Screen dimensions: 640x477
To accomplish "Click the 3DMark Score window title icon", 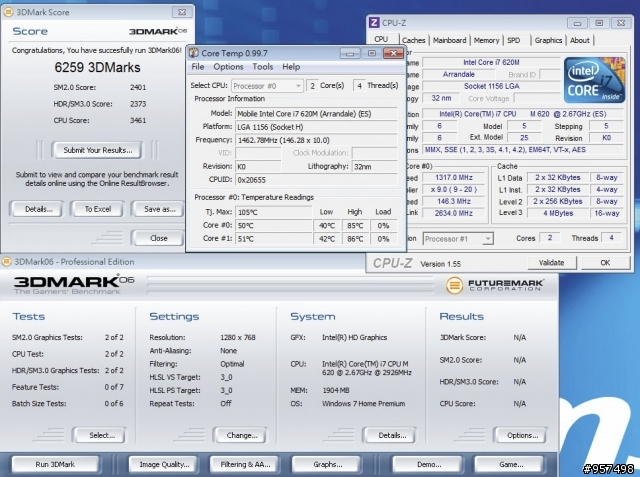I will click(8, 12).
